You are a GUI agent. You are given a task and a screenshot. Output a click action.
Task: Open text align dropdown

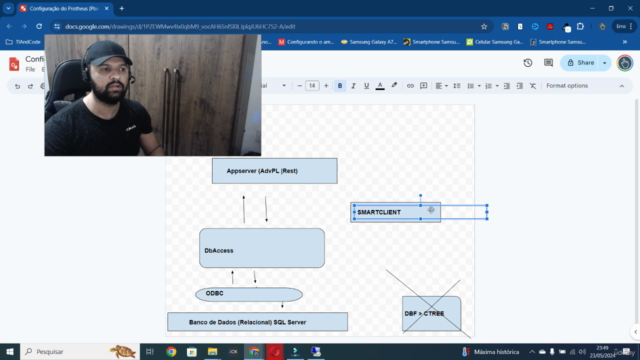441,86
